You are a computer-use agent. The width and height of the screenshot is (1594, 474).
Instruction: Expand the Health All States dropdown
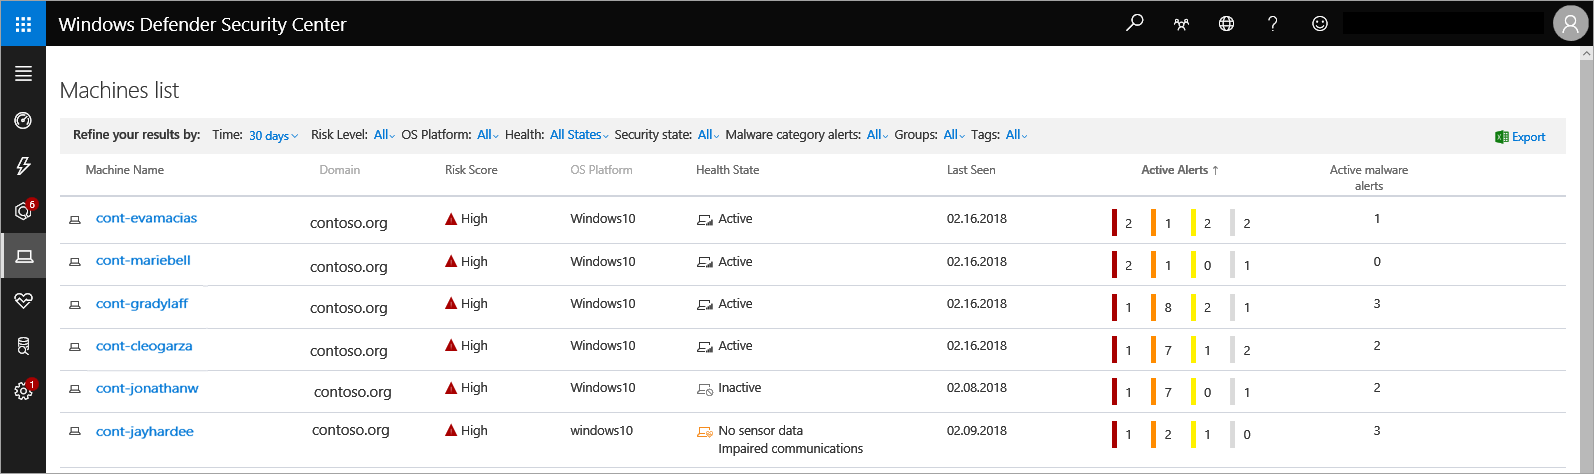point(579,135)
